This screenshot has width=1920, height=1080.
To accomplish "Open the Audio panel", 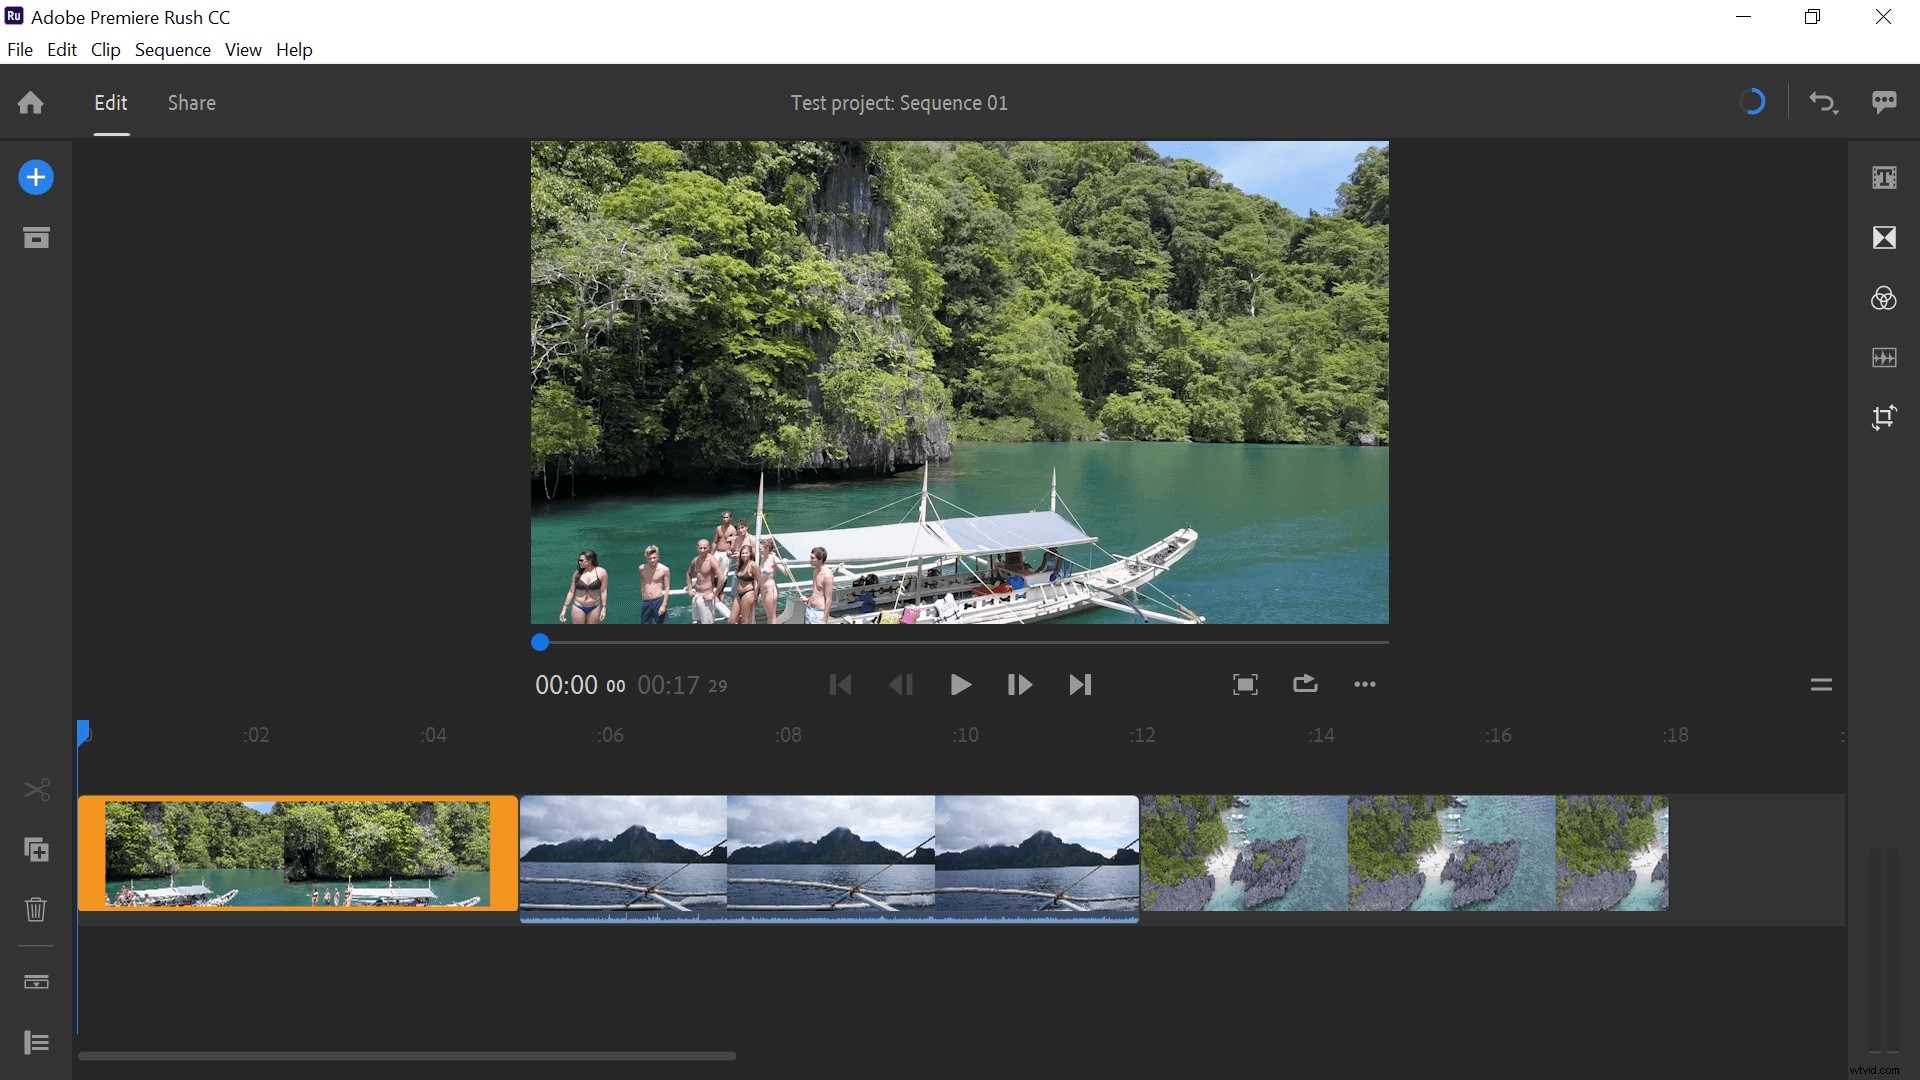I will coord(1884,357).
